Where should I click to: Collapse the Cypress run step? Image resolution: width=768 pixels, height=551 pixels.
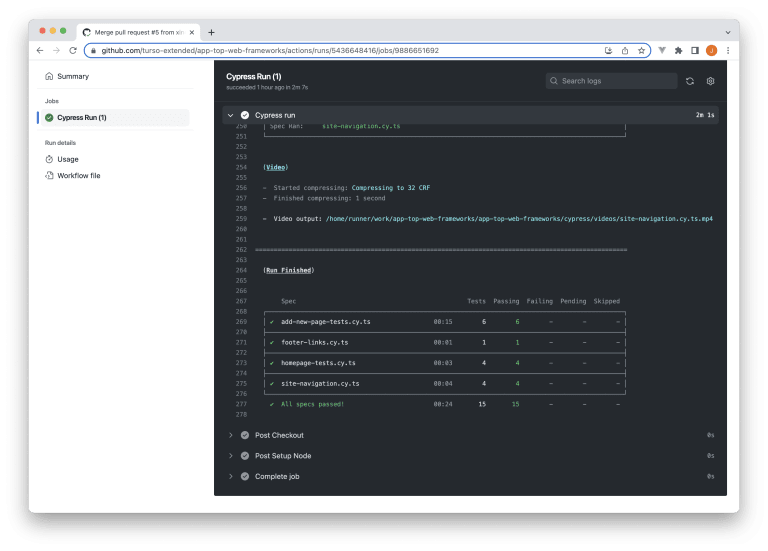(x=231, y=115)
